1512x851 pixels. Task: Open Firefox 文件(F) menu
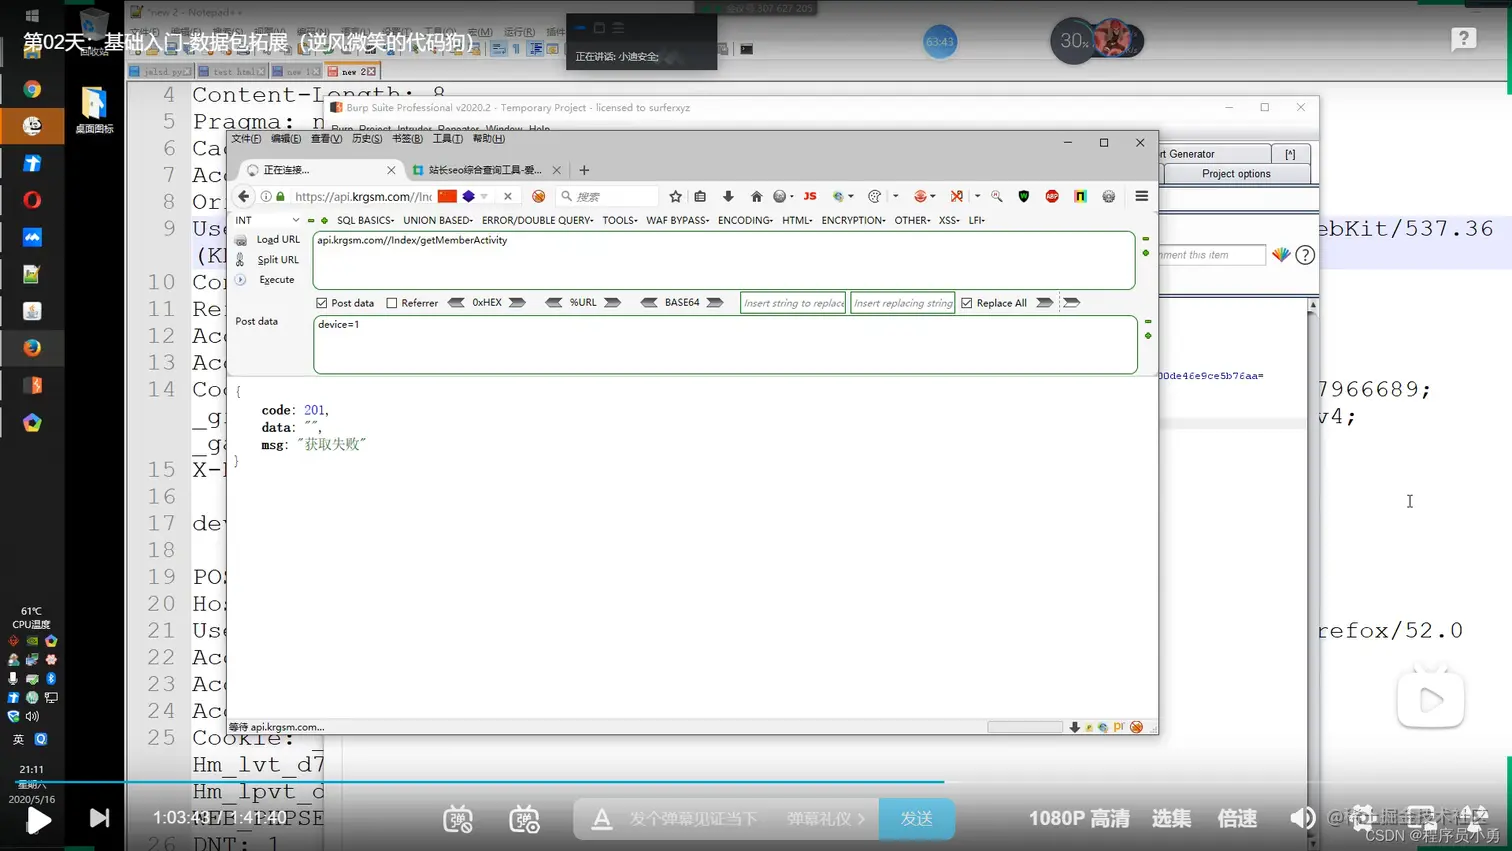246,139
